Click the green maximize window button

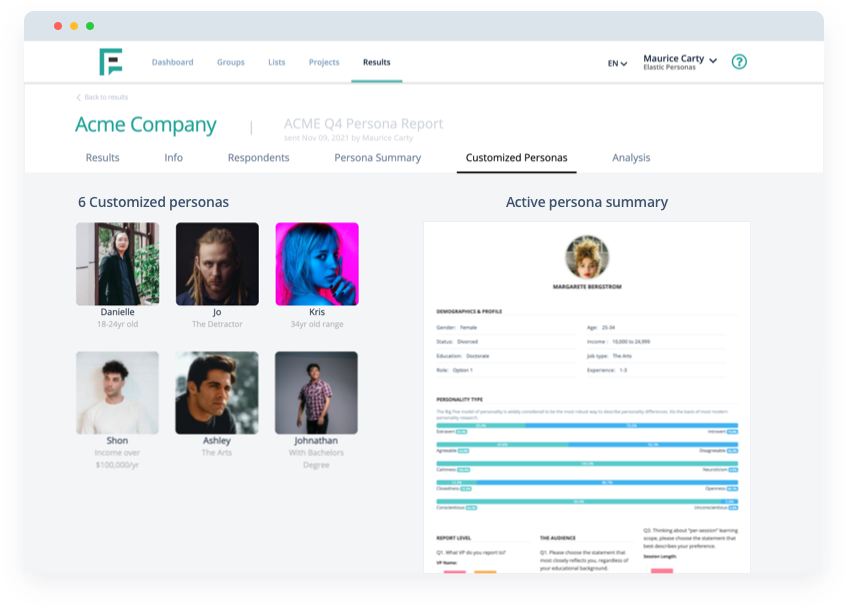[90, 26]
